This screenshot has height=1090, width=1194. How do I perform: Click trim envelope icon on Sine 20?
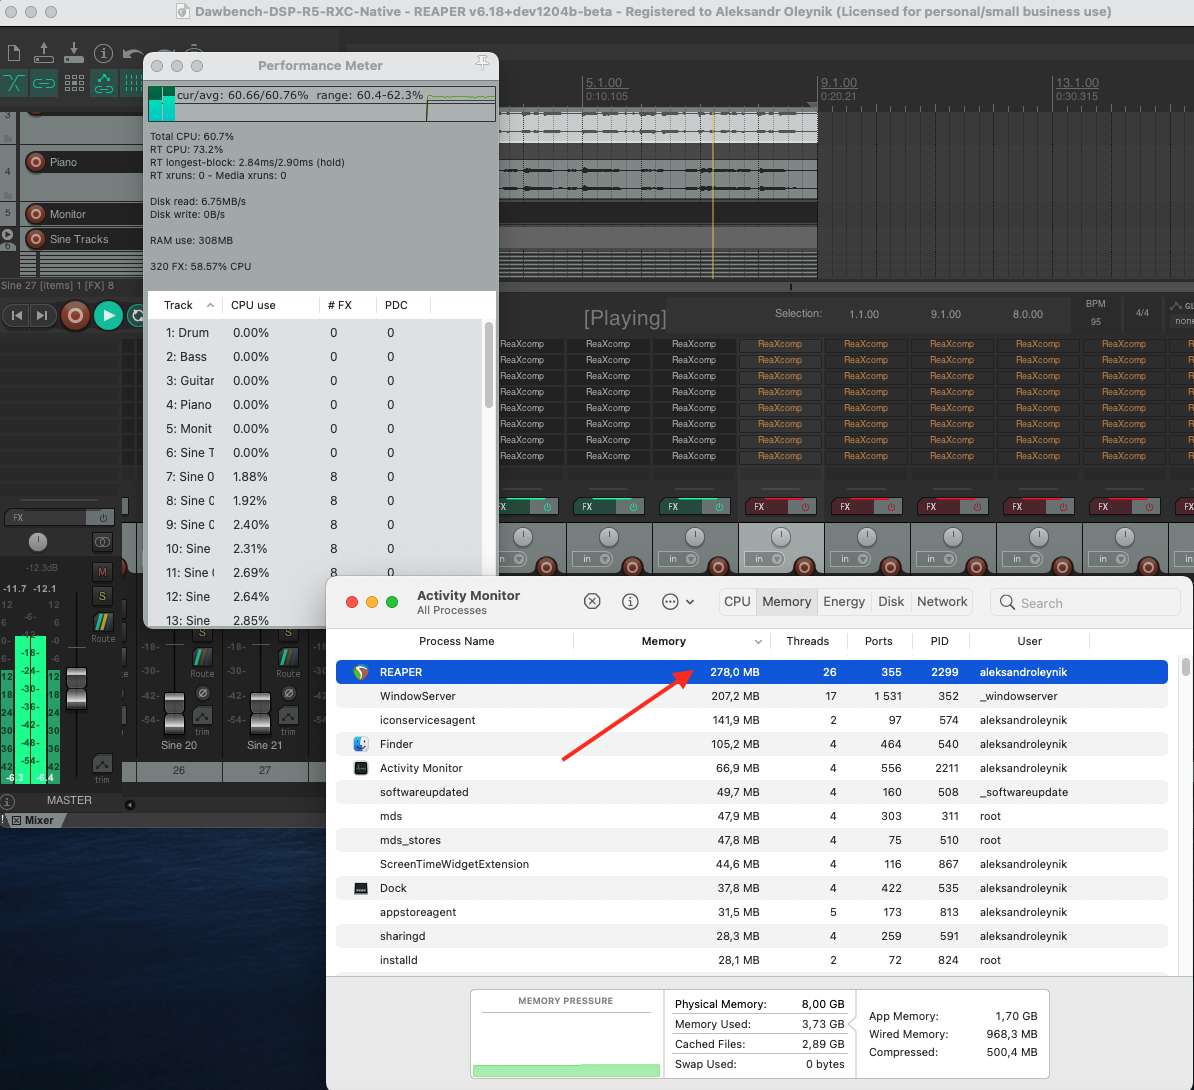tap(202, 716)
